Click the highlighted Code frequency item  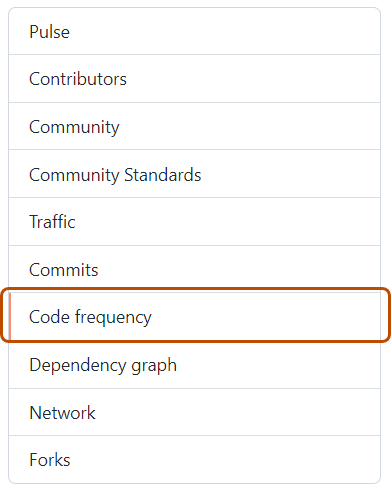(x=195, y=315)
